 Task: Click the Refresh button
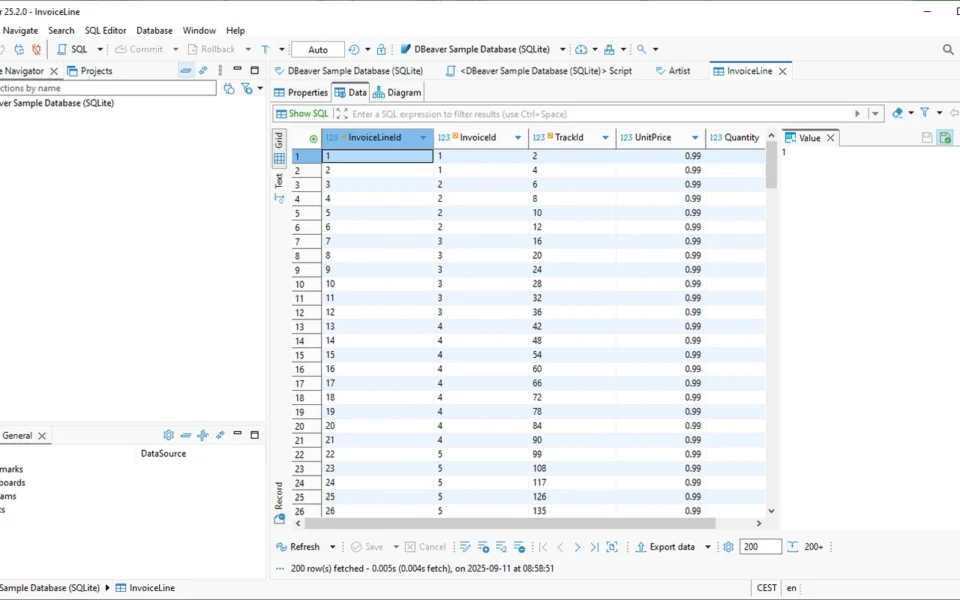(298, 547)
